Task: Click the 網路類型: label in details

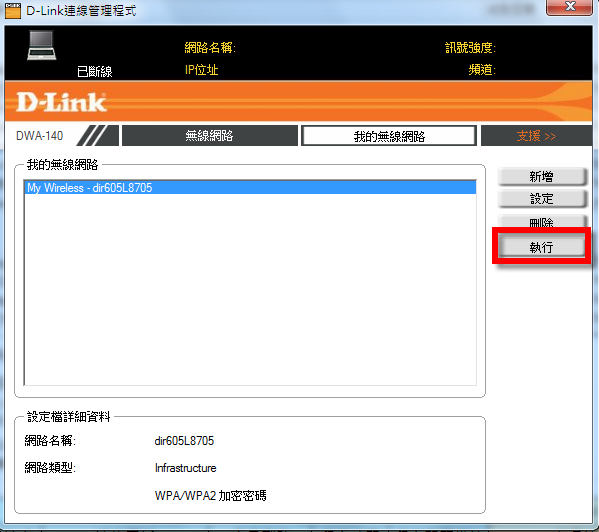Action: (50, 467)
